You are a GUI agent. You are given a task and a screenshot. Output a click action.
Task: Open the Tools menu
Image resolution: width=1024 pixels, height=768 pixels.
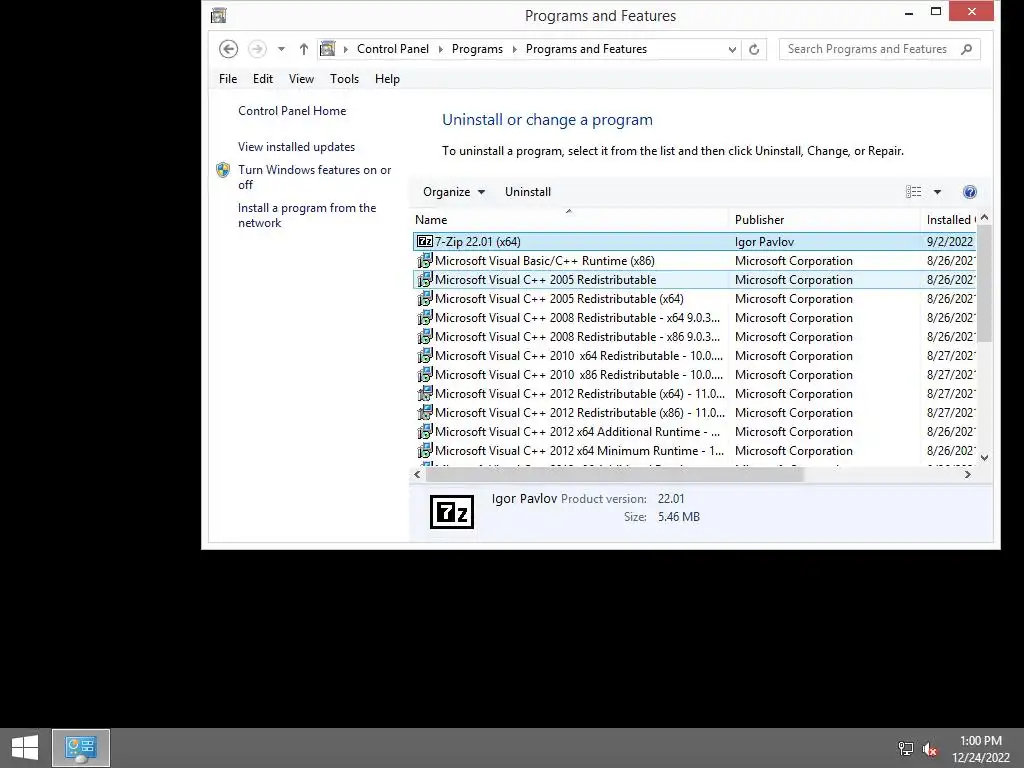344,79
